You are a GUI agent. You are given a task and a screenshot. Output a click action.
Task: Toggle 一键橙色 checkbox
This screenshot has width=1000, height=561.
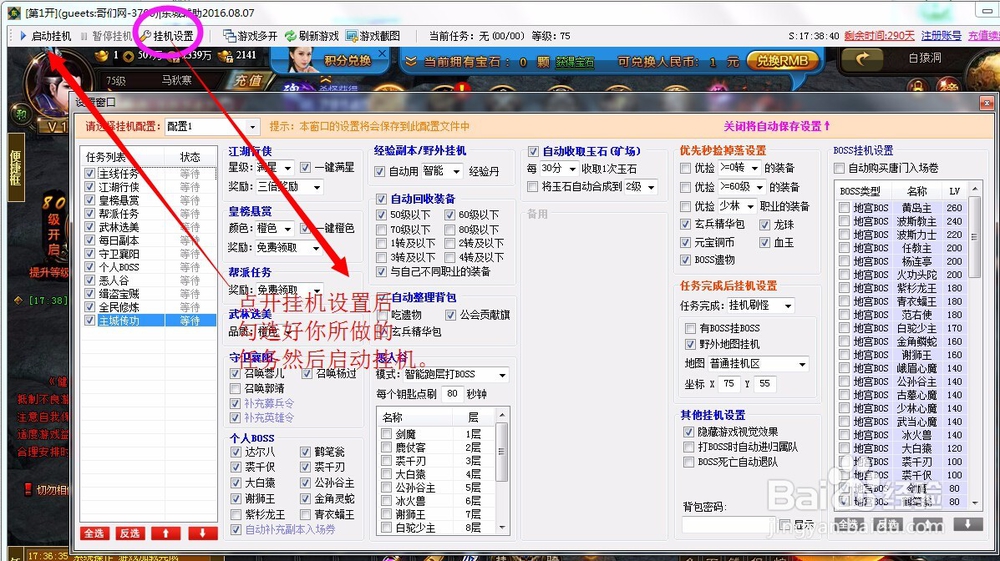pos(305,228)
